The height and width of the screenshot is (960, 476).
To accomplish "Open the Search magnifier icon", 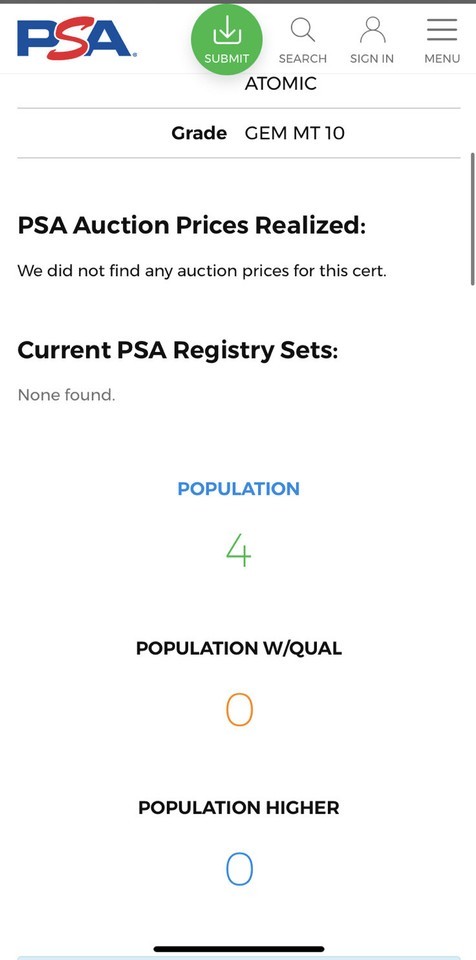I will [303, 30].
